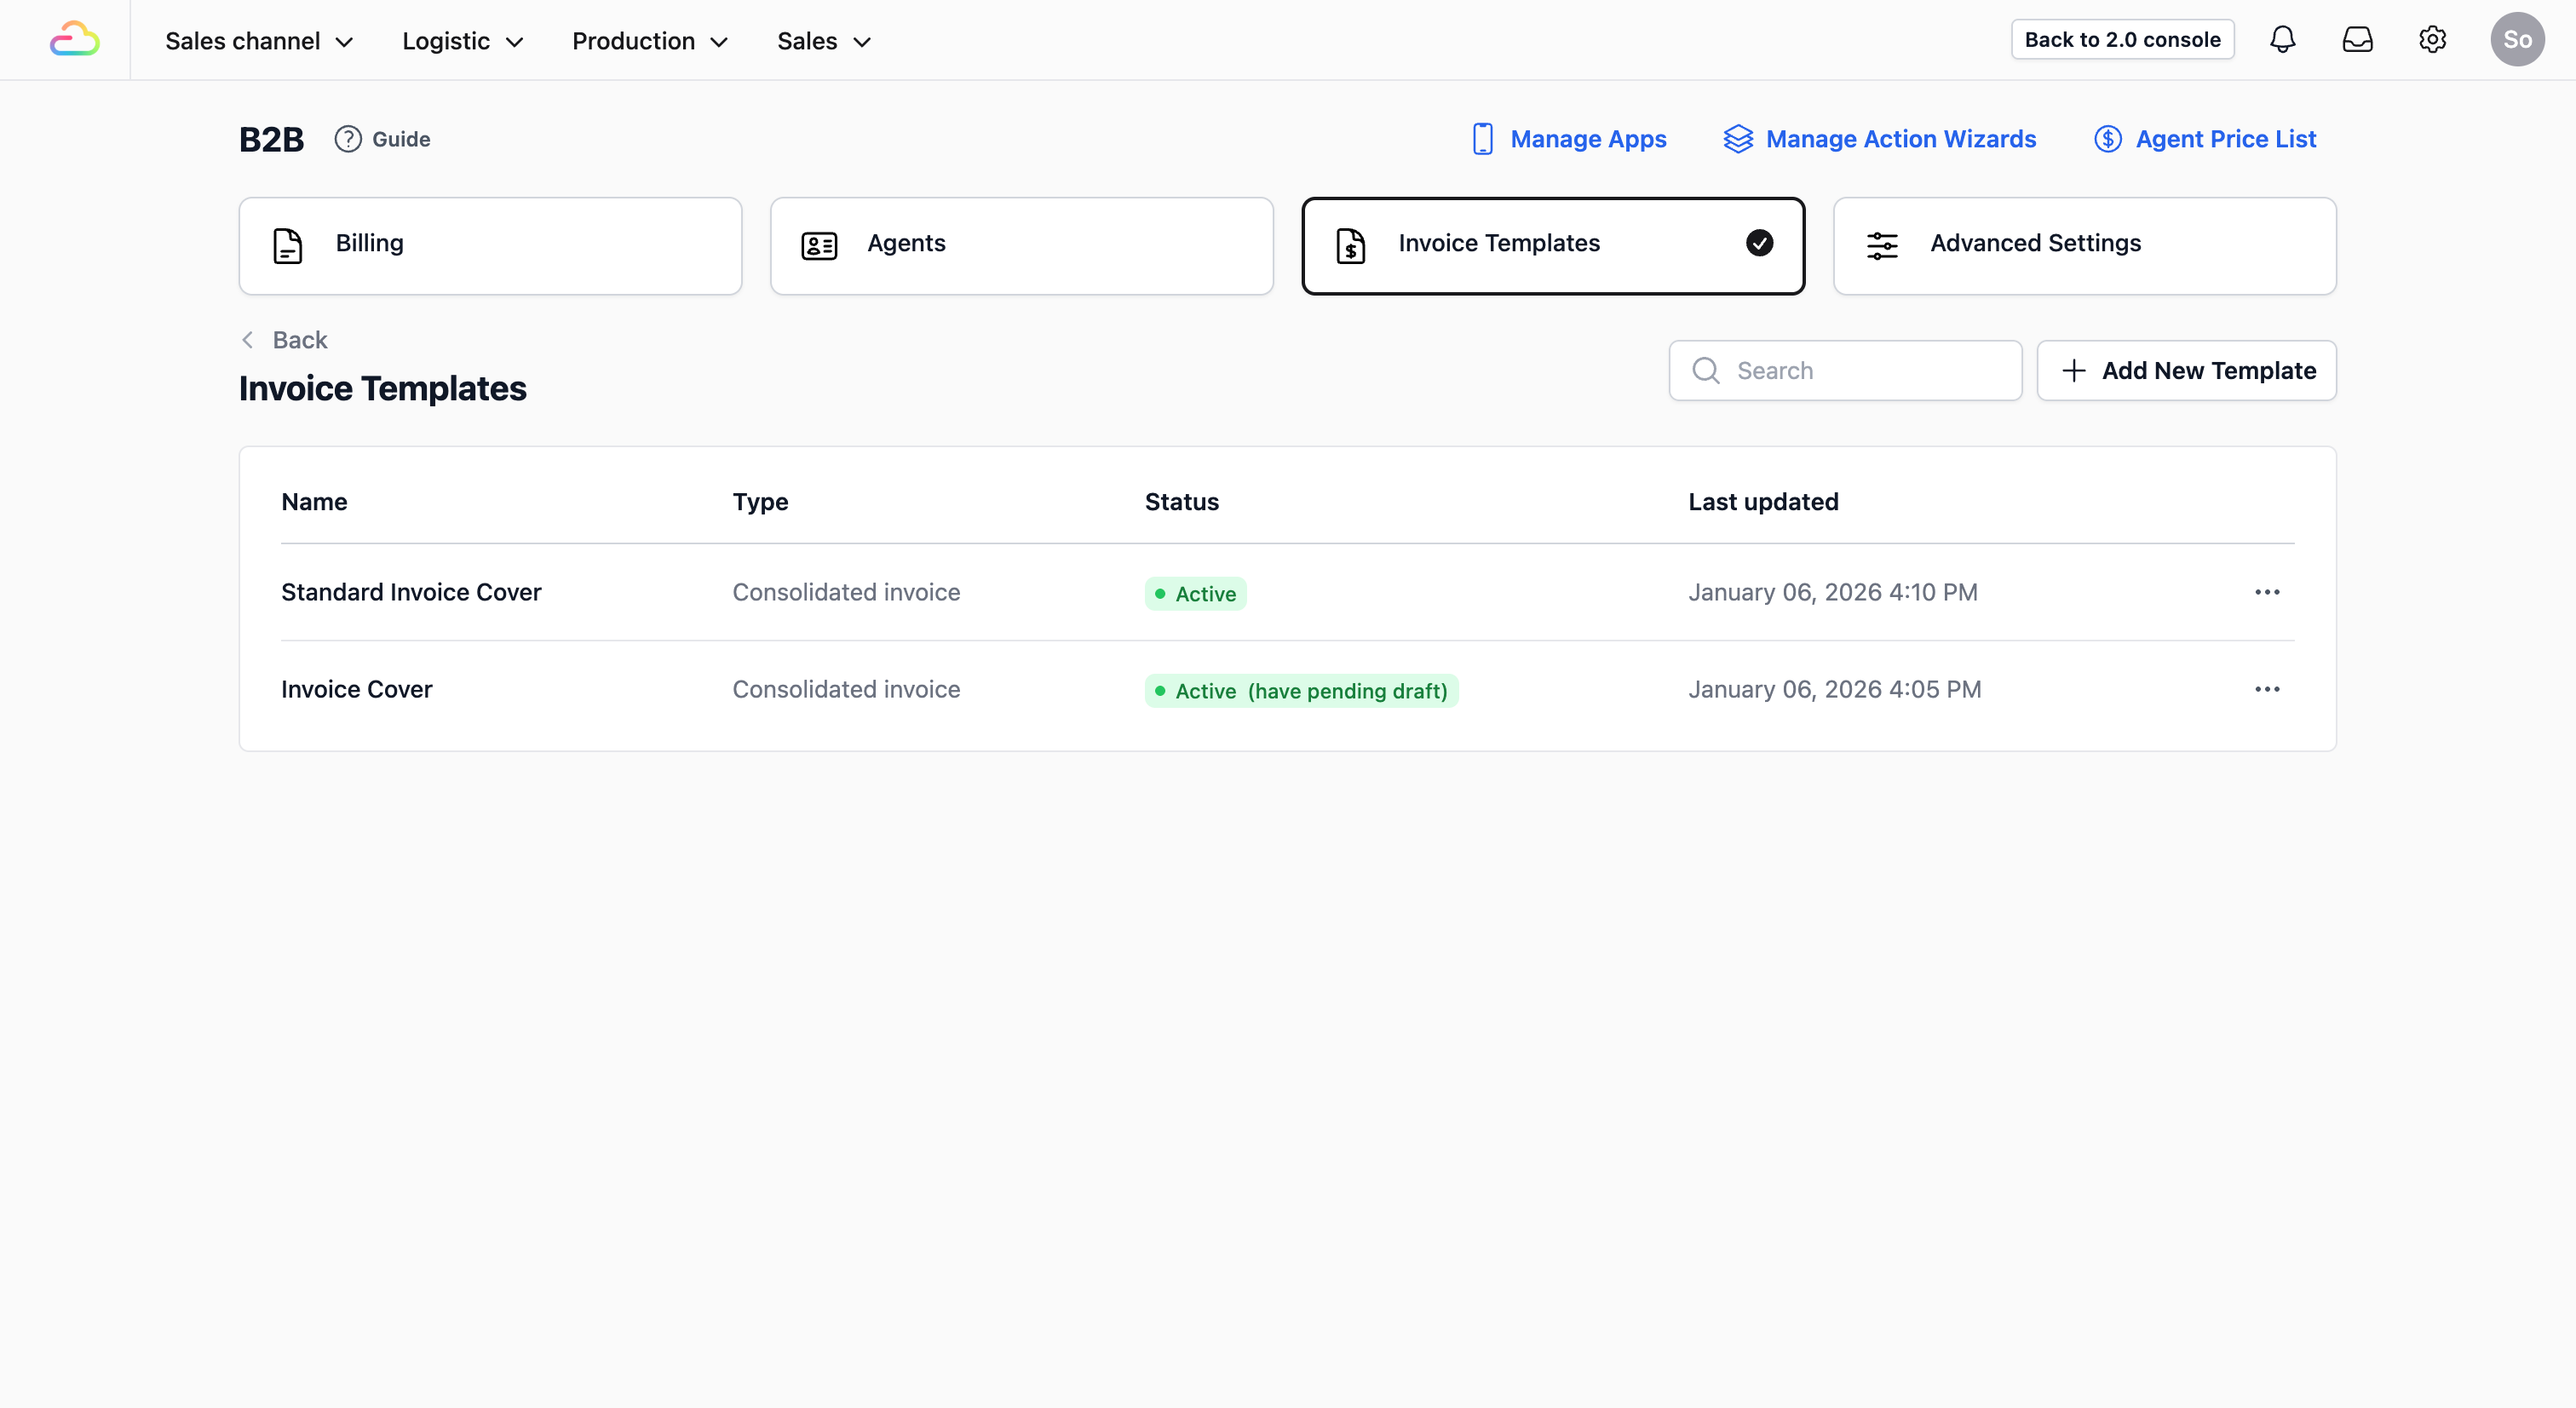Select the Advanced Settings tab
Screen dimensions: 2576x1408
tap(2084, 245)
